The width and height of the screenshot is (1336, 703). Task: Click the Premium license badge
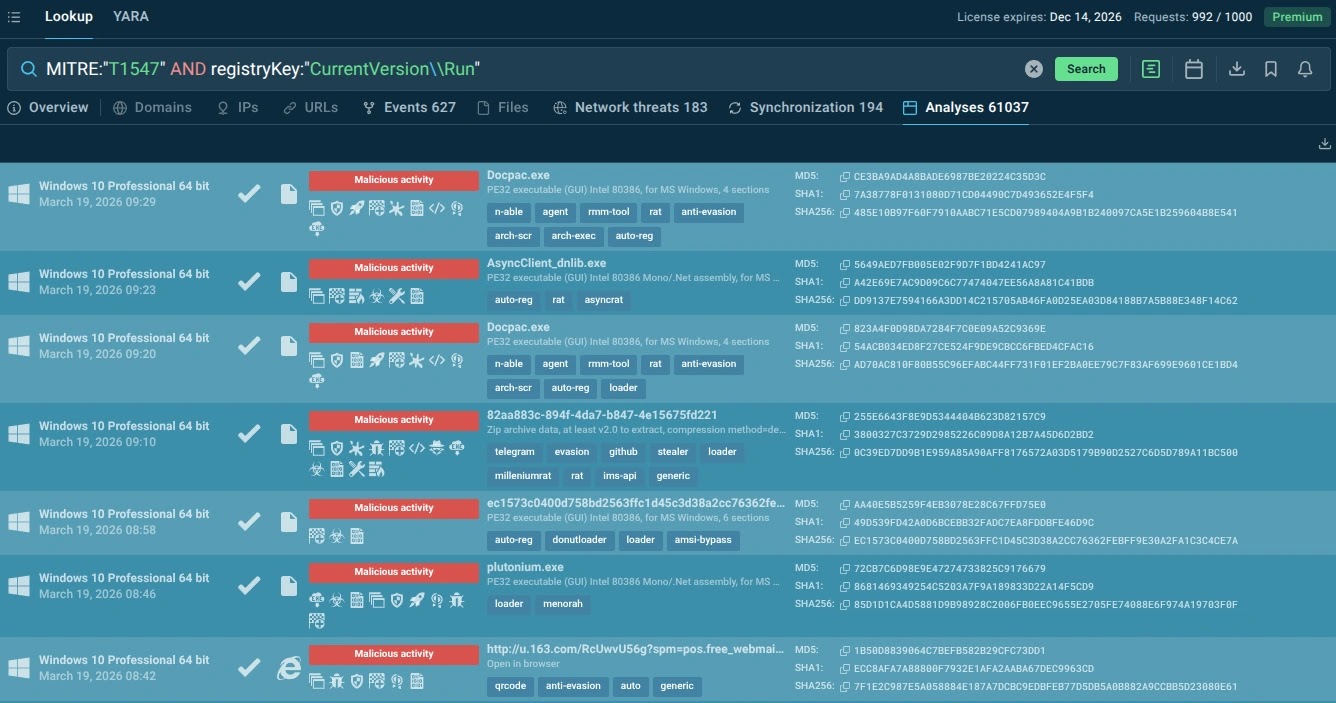[1296, 17]
